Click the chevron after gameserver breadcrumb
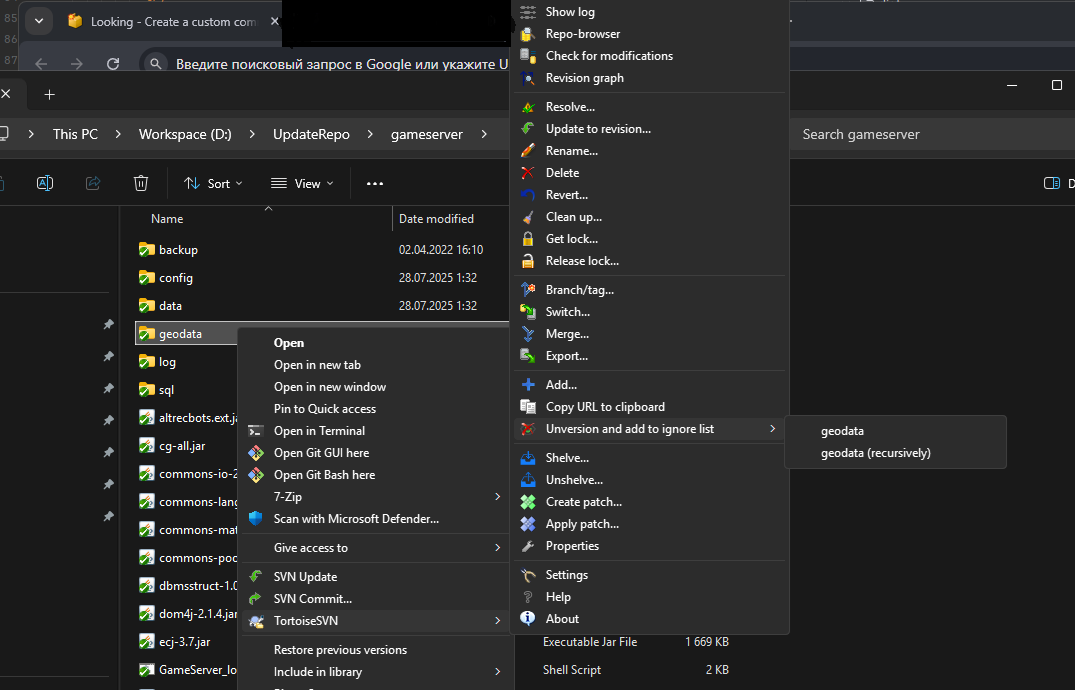1075x690 pixels. (484, 134)
